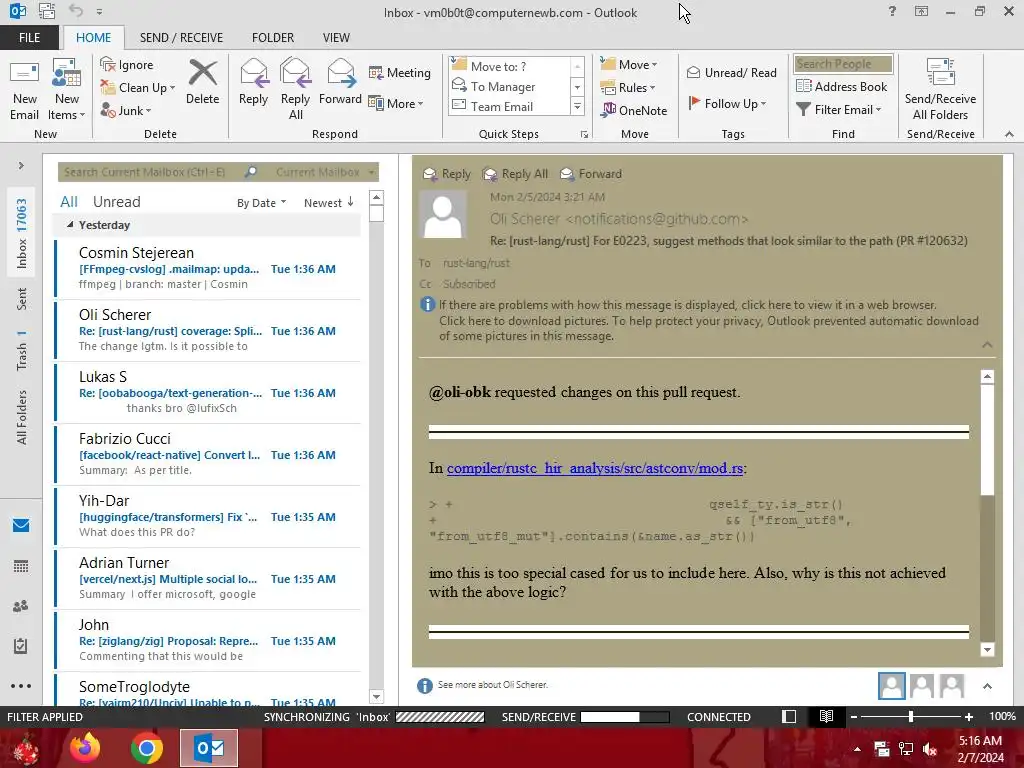Open the email from Fabrizio Cucci

click(208, 454)
